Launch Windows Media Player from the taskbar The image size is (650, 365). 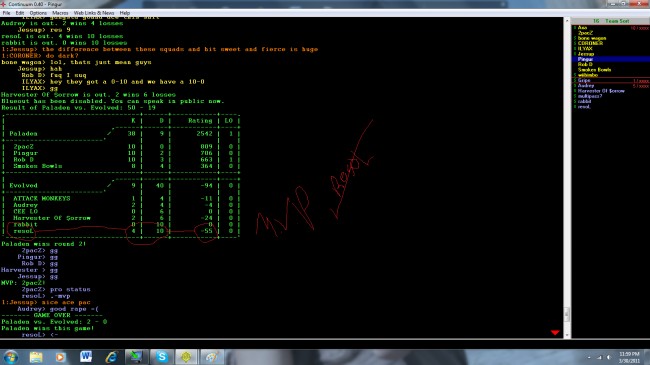[61, 357]
